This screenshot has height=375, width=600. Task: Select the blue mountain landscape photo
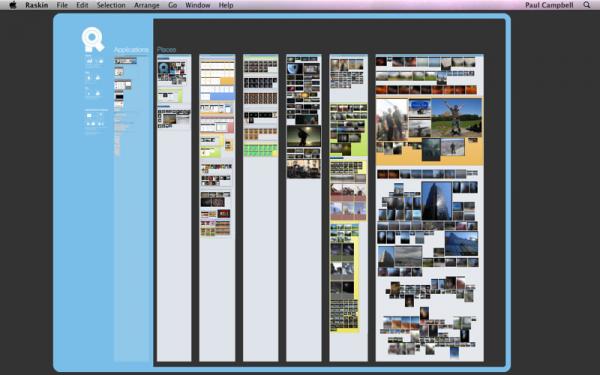click(461, 243)
